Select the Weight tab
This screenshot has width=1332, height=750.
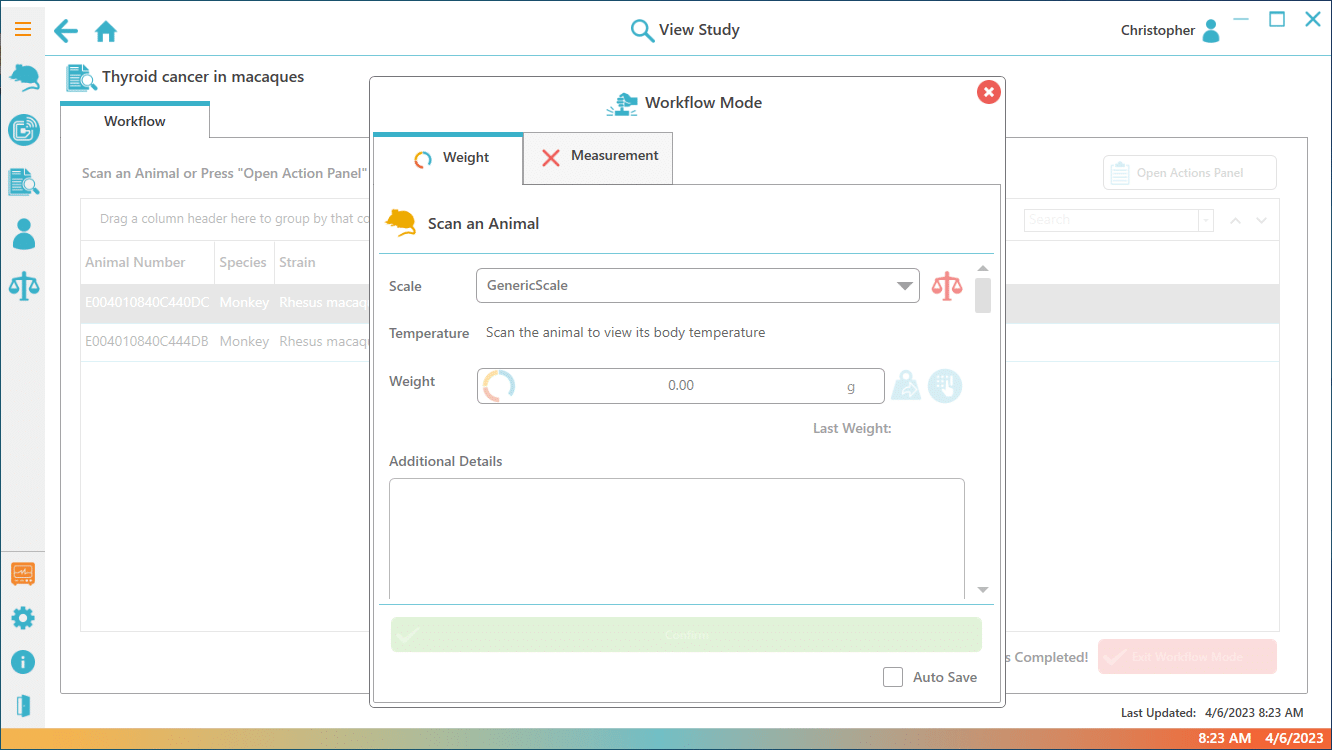pyautogui.click(x=449, y=158)
